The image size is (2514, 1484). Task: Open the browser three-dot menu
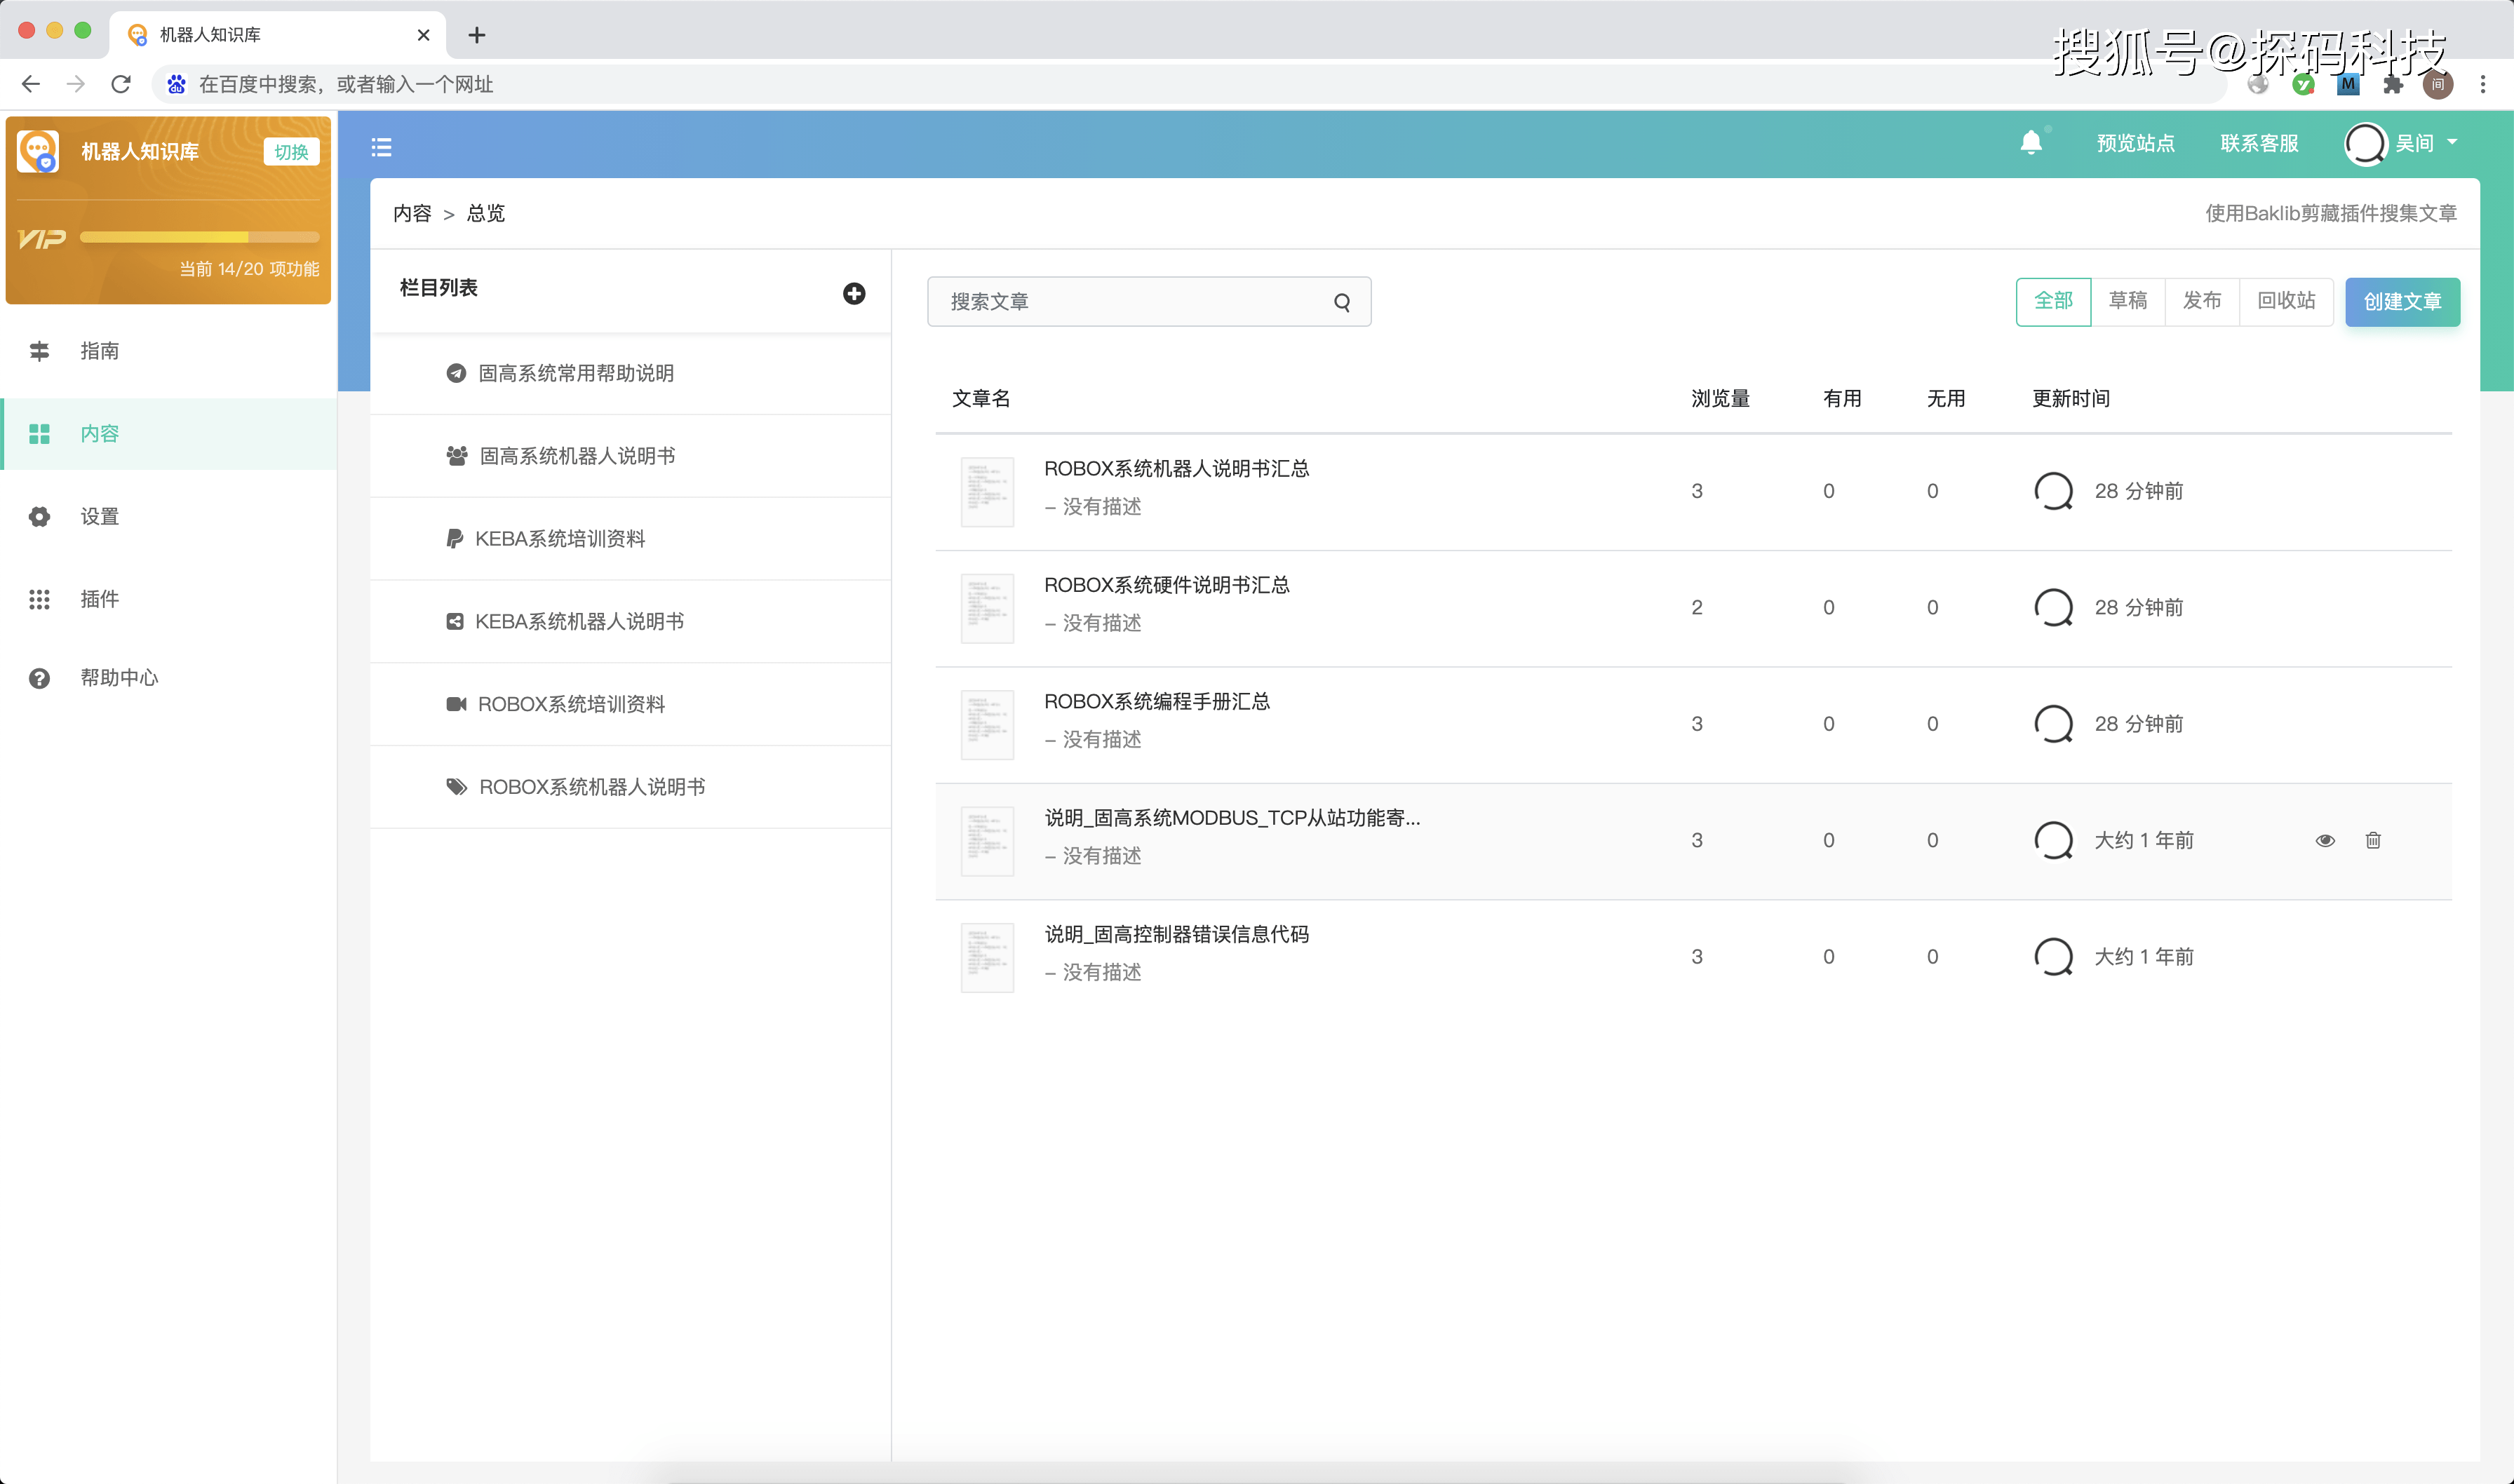point(2484,84)
